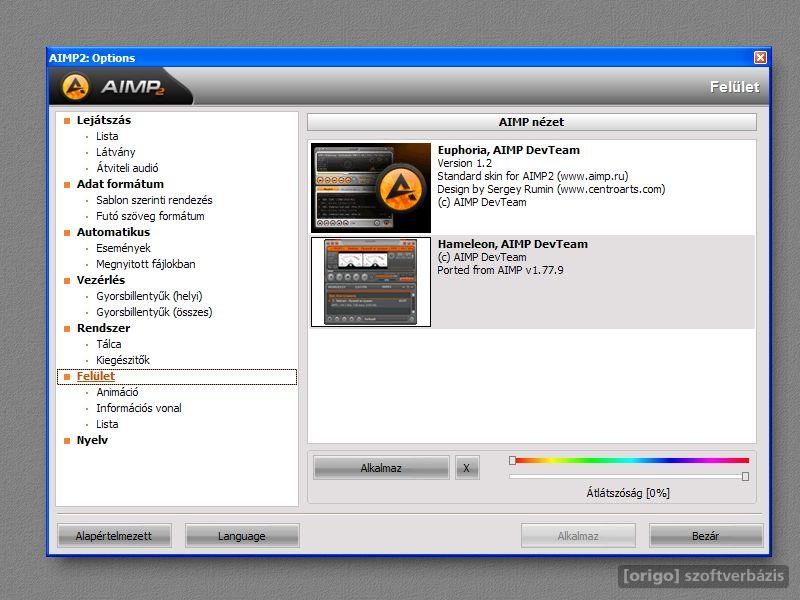Open the Kiegészítők page
Image resolution: width=800 pixels, height=600 pixels.
(x=123, y=360)
